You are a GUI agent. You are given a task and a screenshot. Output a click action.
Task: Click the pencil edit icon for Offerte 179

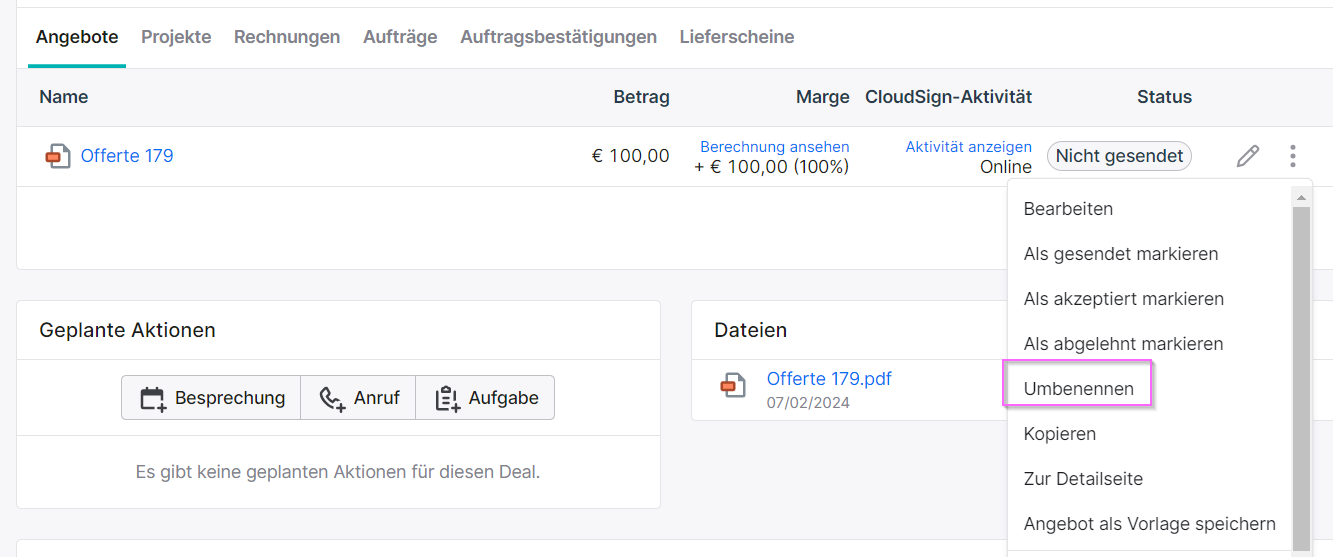click(1247, 156)
